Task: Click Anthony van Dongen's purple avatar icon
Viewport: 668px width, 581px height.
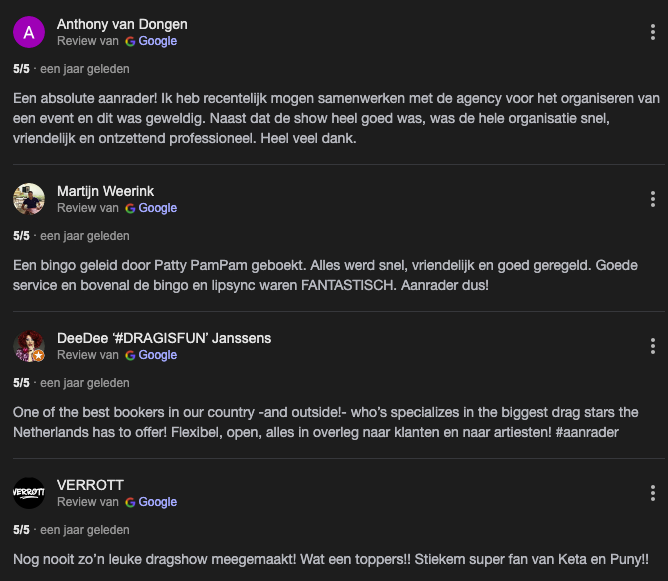Action: (x=29, y=32)
